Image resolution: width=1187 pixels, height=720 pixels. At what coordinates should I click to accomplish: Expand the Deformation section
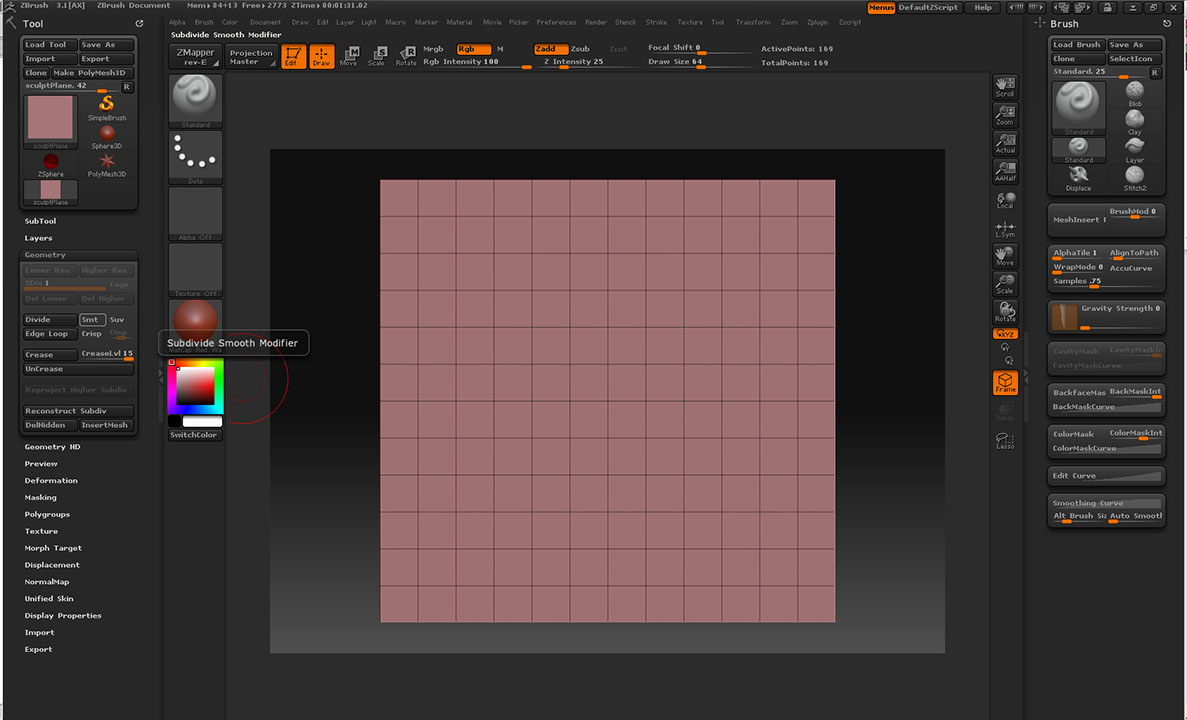(x=51, y=481)
